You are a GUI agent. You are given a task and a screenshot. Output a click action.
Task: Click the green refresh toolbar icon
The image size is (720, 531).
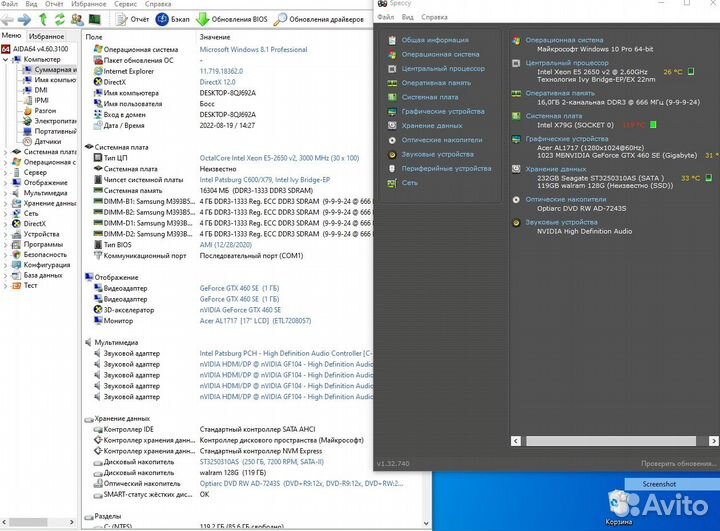(x=60, y=19)
